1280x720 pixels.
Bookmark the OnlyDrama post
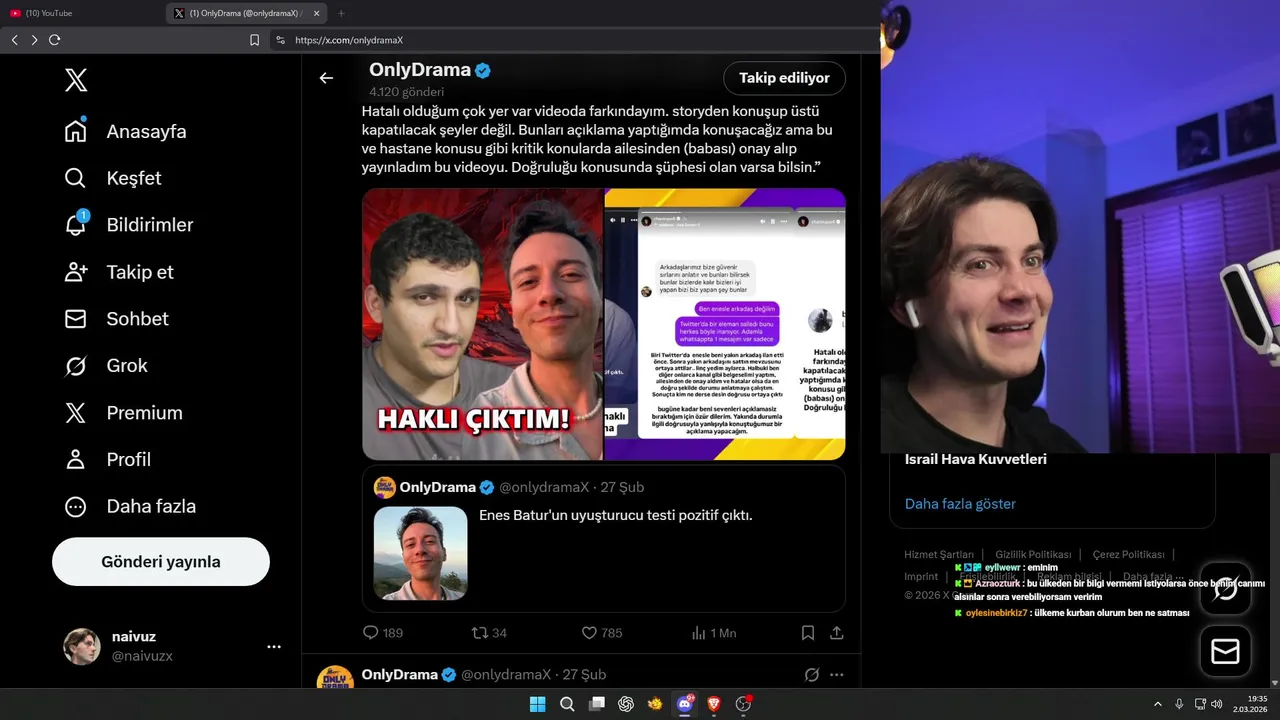click(808, 633)
